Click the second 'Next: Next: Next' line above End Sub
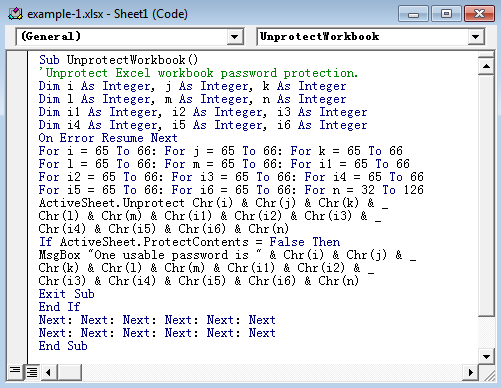 (157, 333)
